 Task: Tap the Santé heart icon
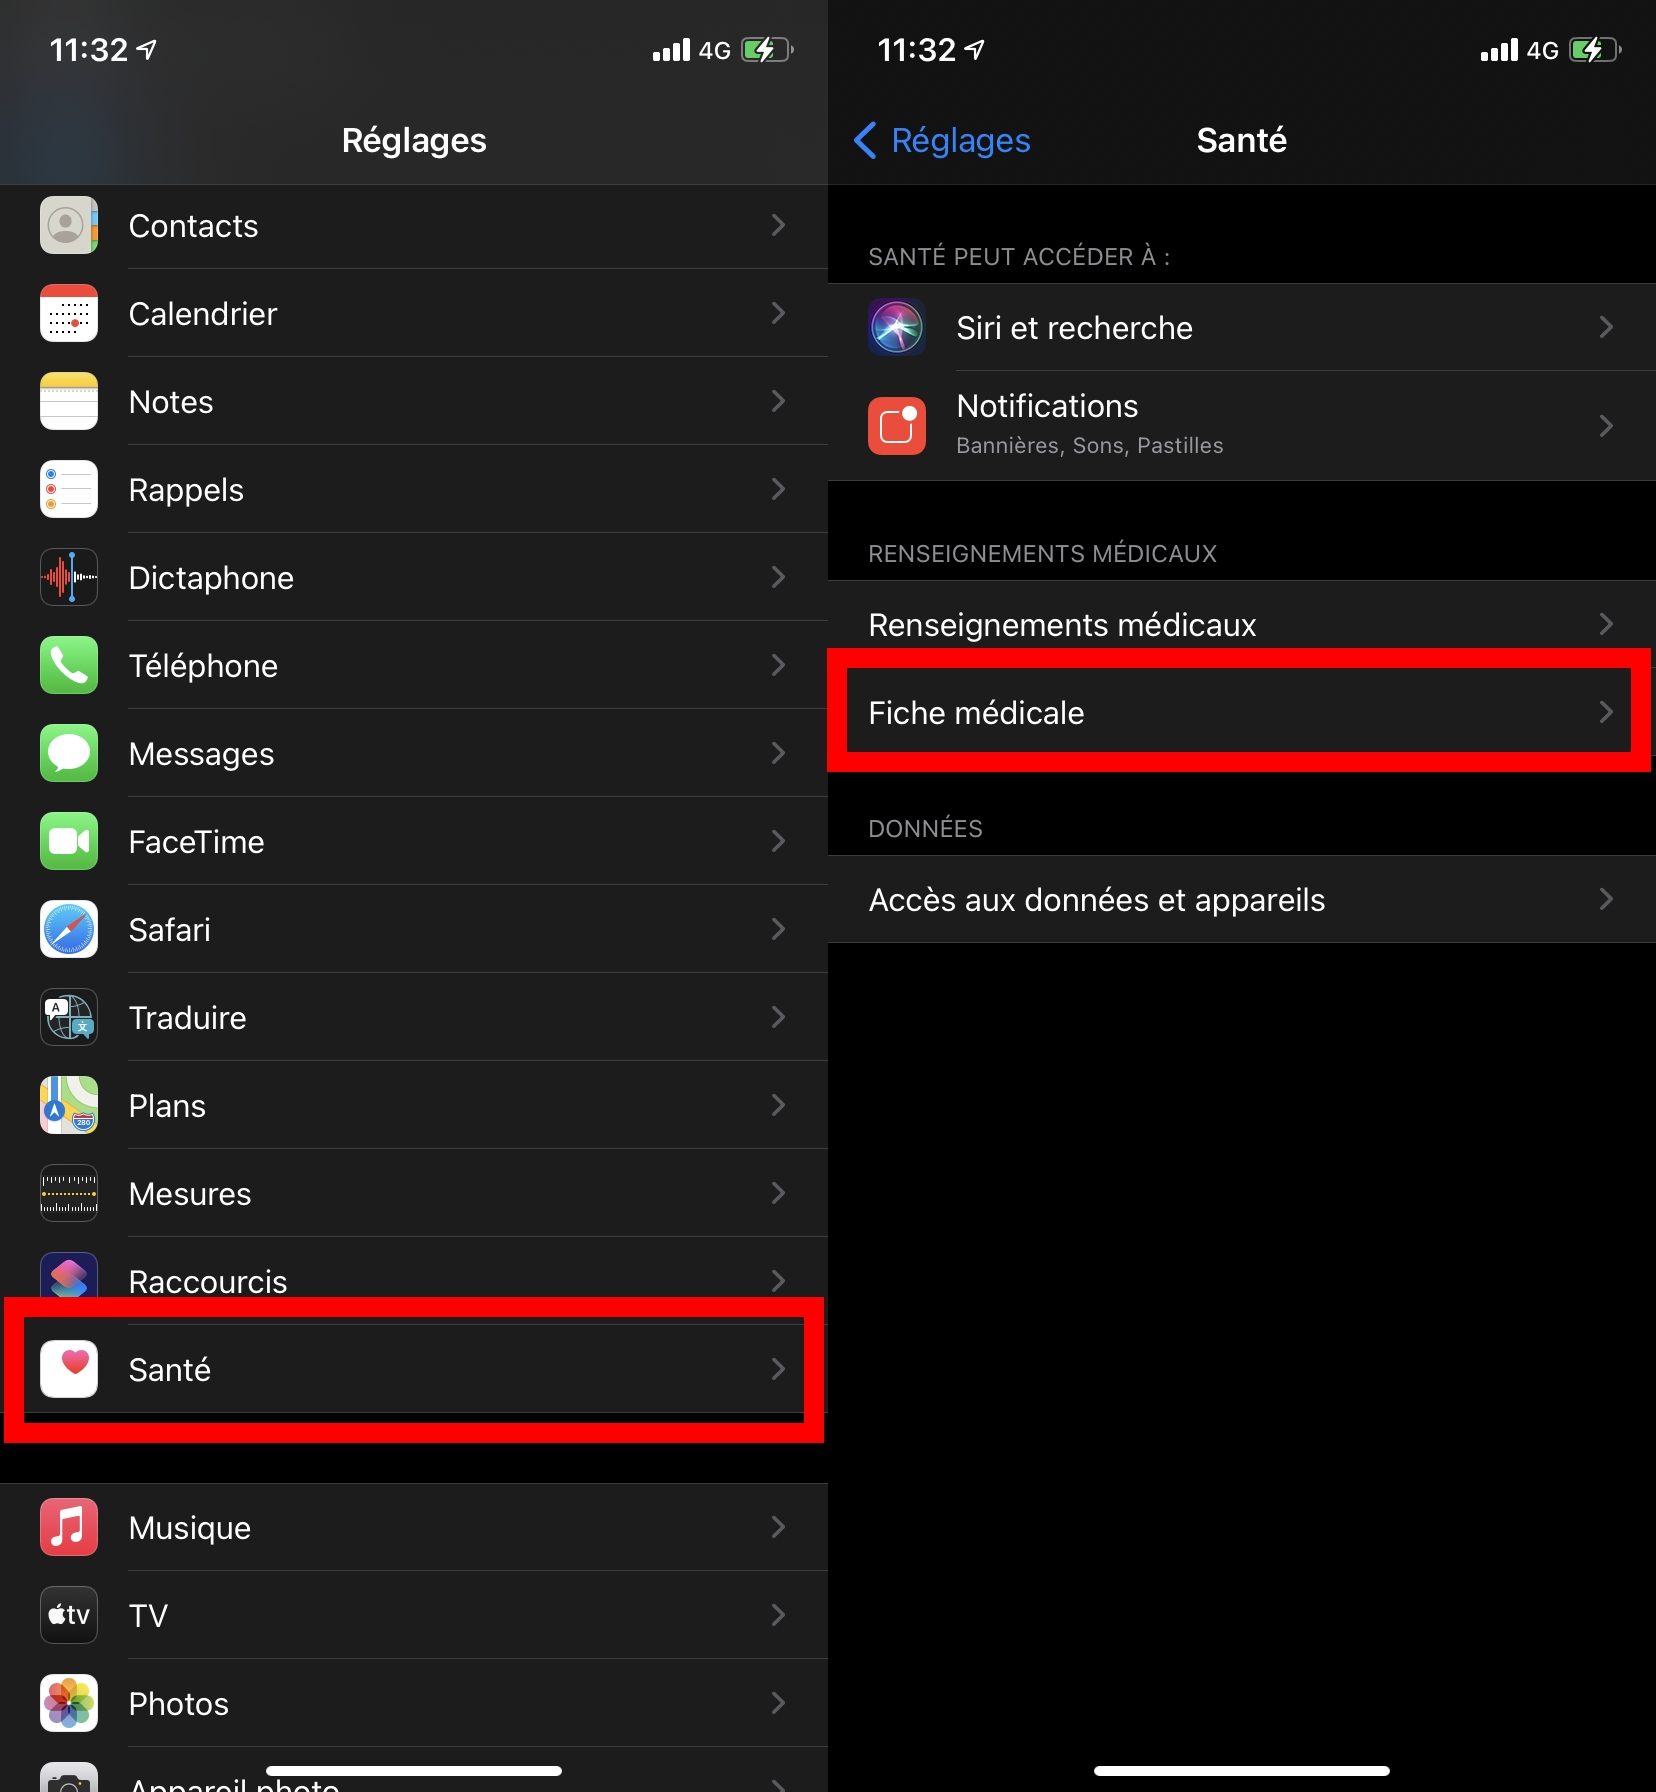click(69, 1370)
